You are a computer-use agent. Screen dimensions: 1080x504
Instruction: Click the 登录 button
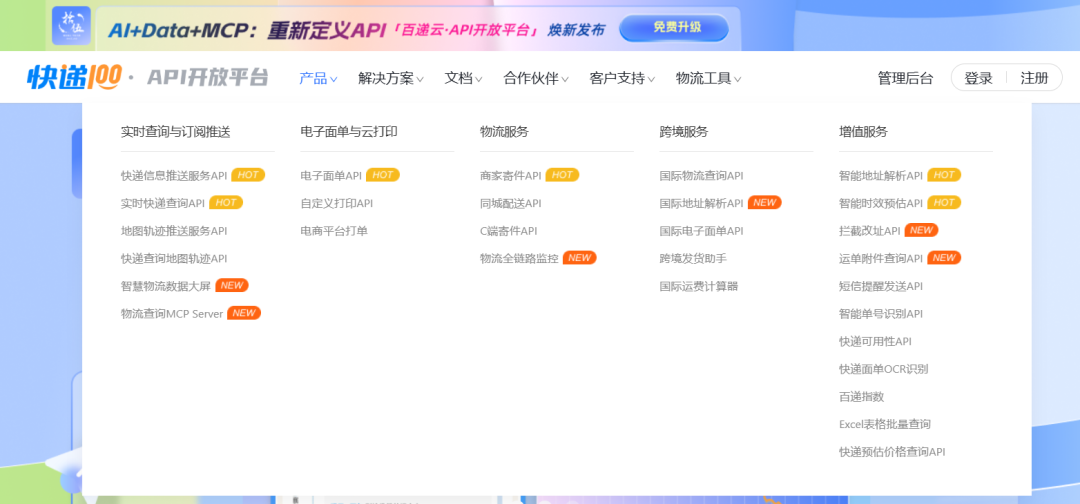tap(978, 78)
